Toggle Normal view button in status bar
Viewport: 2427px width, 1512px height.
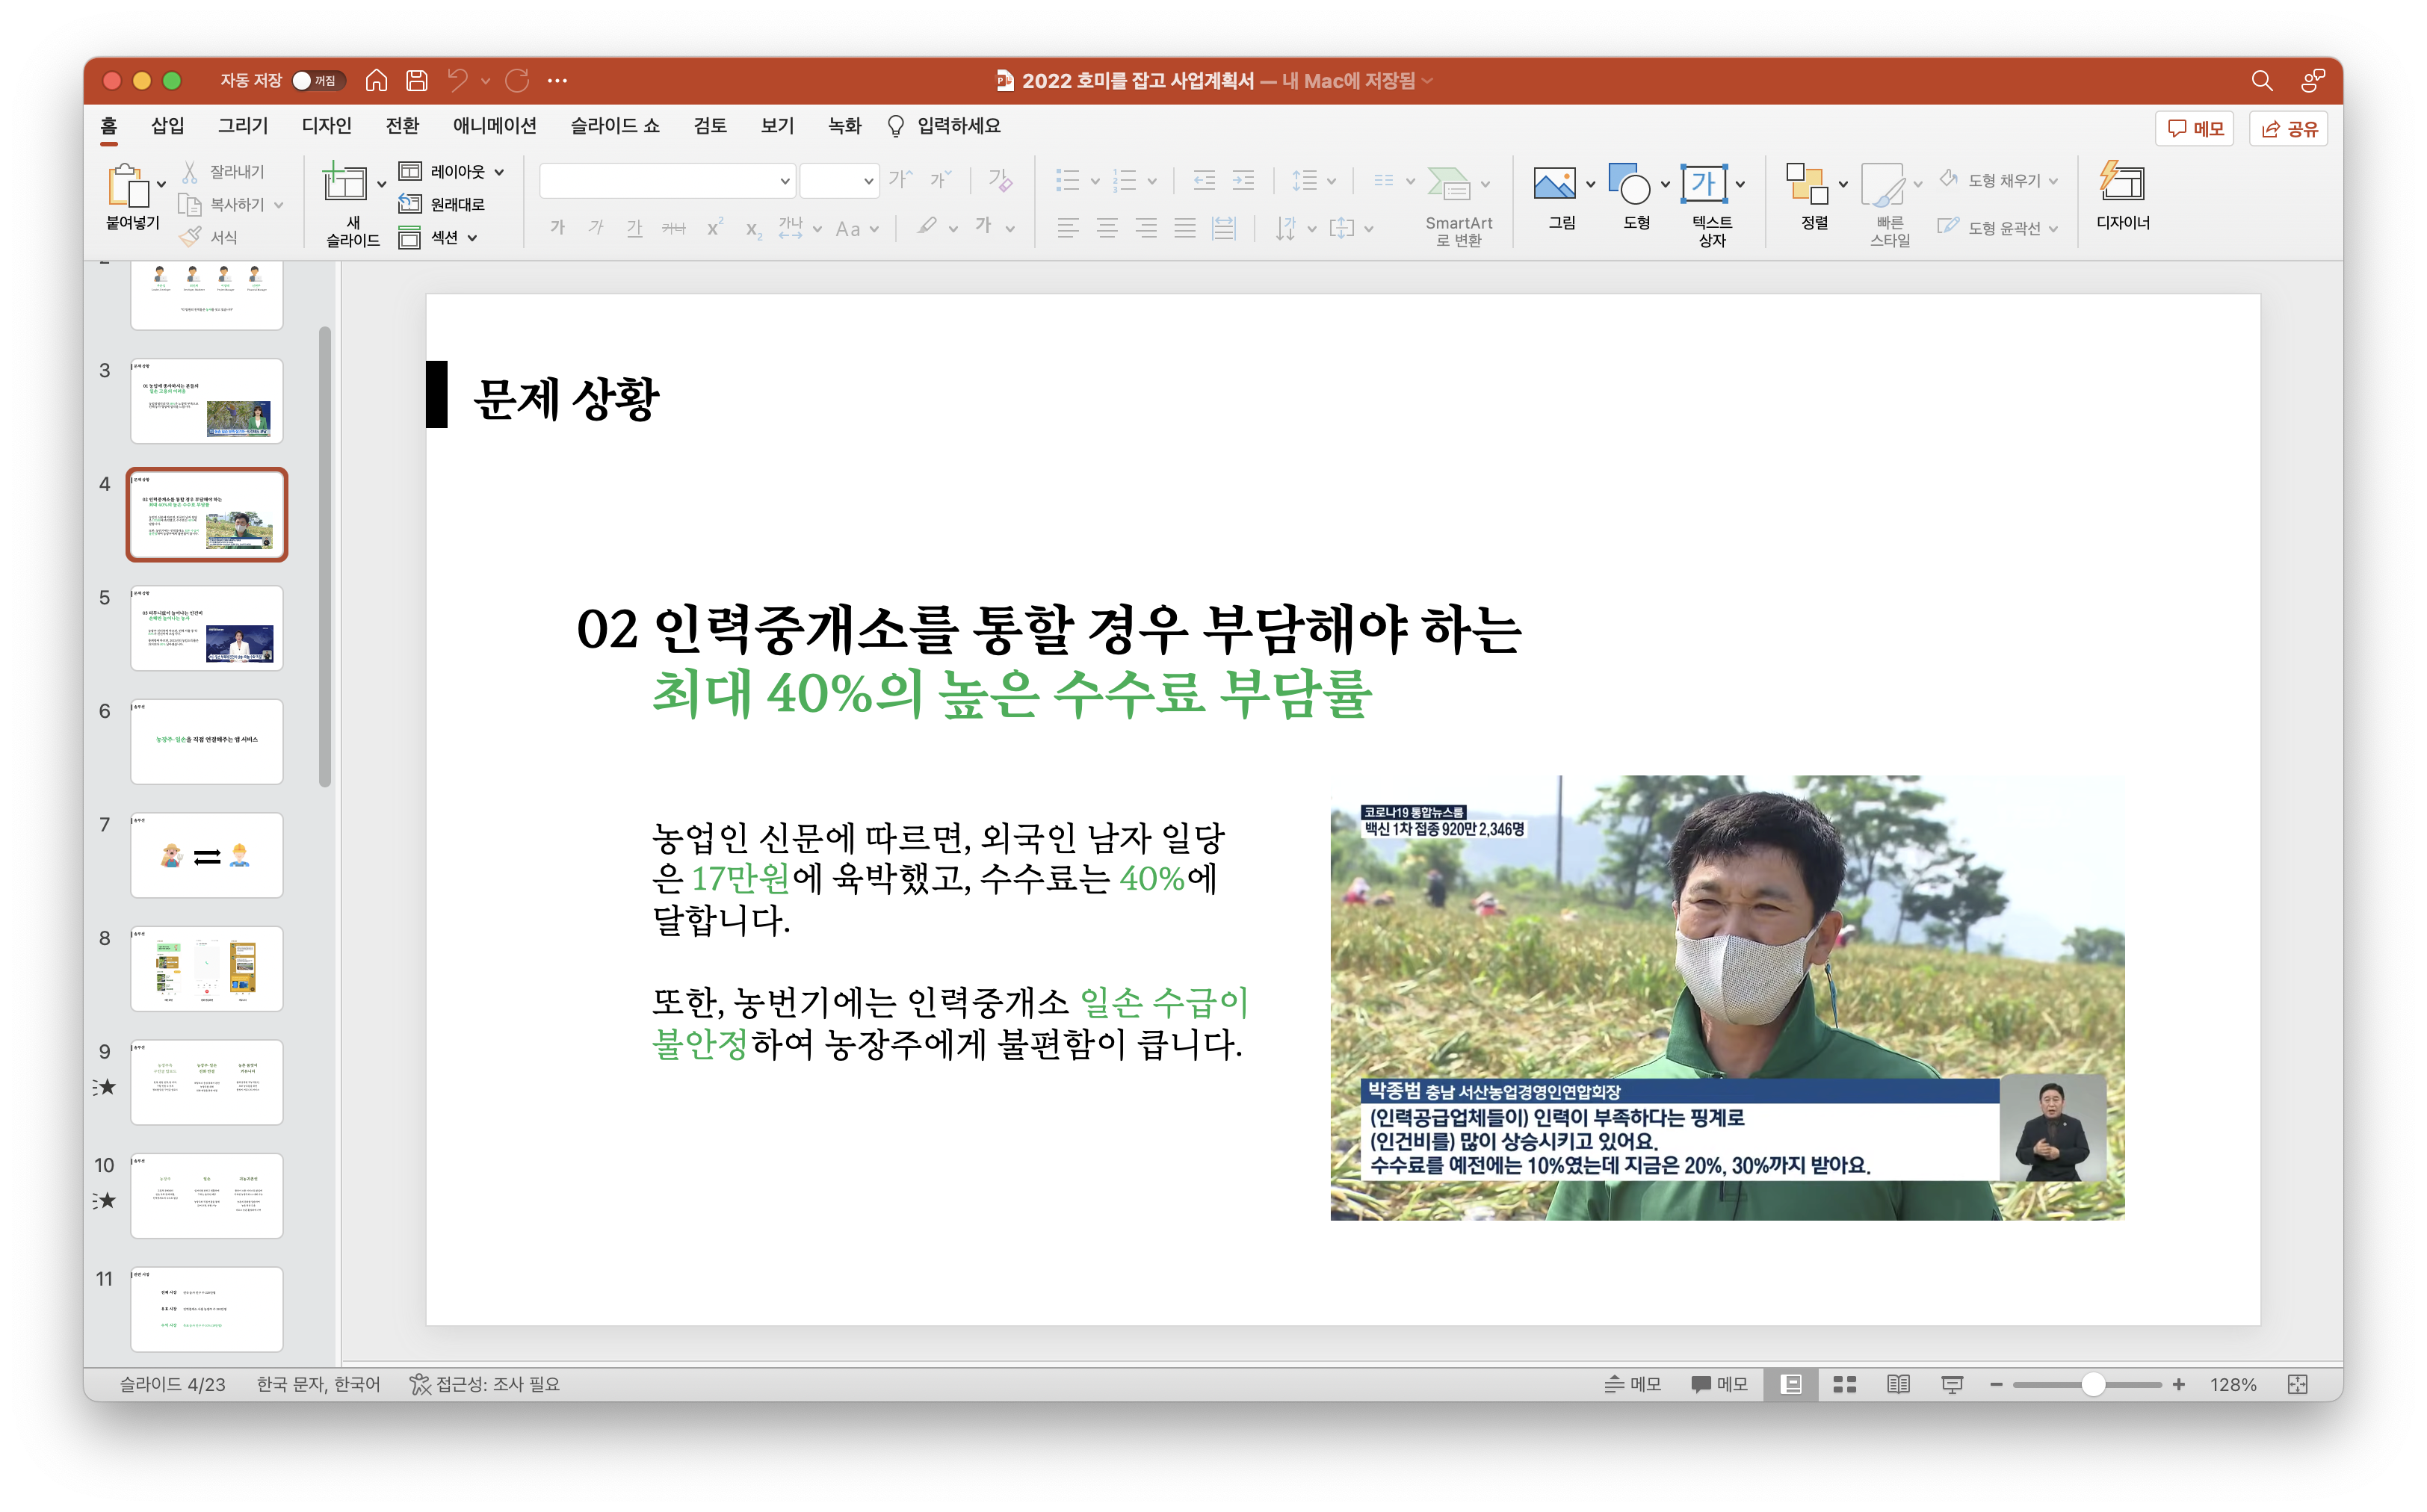(1791, 1384)
